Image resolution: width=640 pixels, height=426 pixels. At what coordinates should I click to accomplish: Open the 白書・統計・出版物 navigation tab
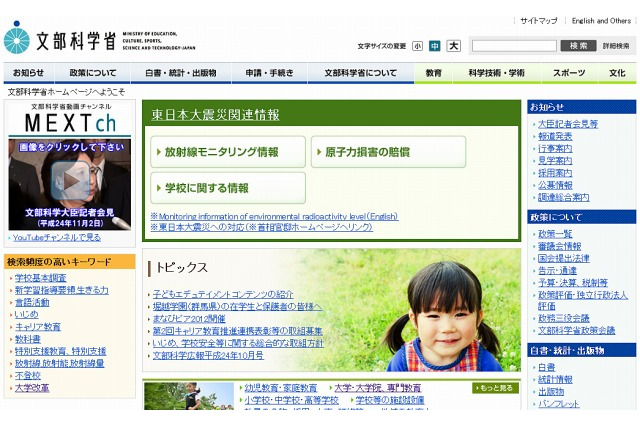(x=181, y=73)
